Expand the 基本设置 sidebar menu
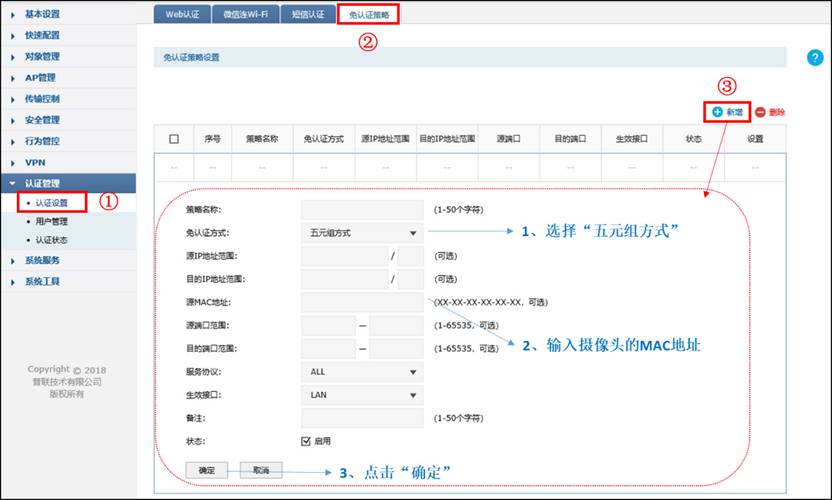The image size is (832, 500). [42, 14]
